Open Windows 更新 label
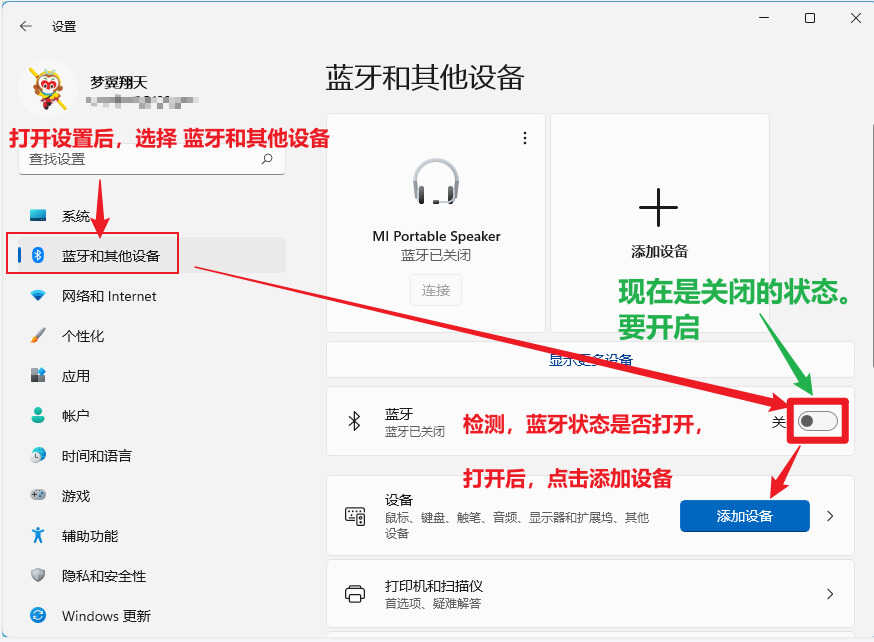The image size is (874, 642). pyautogui.click(x=106, y=616)
